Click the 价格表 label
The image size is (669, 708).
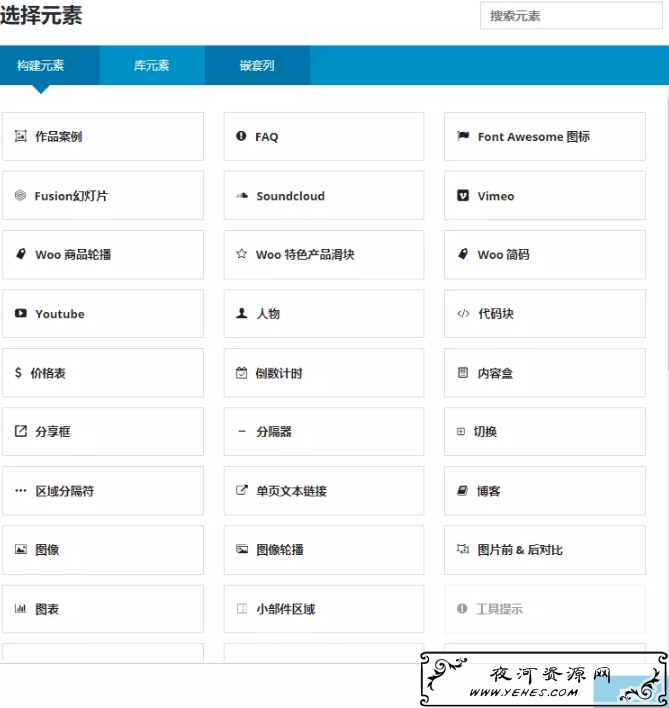[x=48, y=373]
